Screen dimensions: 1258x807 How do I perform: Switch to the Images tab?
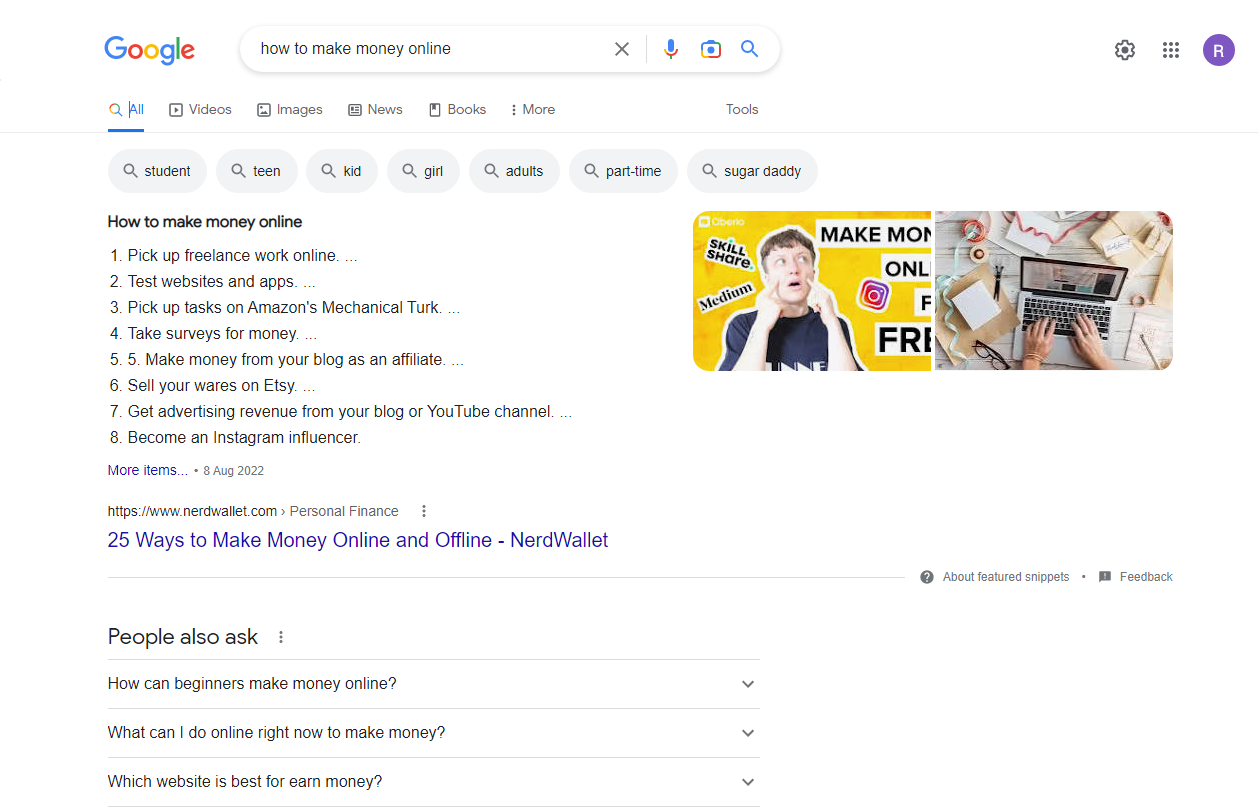point(290,110)
